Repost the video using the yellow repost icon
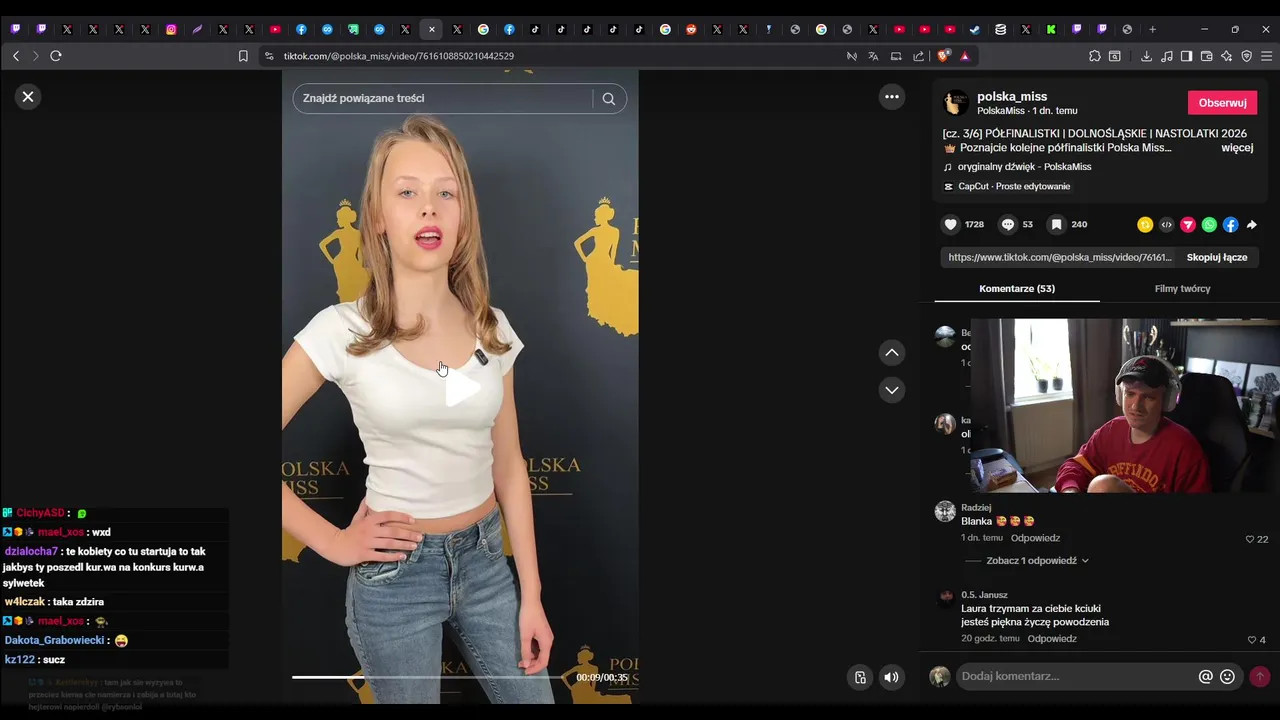 [1145, 225]
